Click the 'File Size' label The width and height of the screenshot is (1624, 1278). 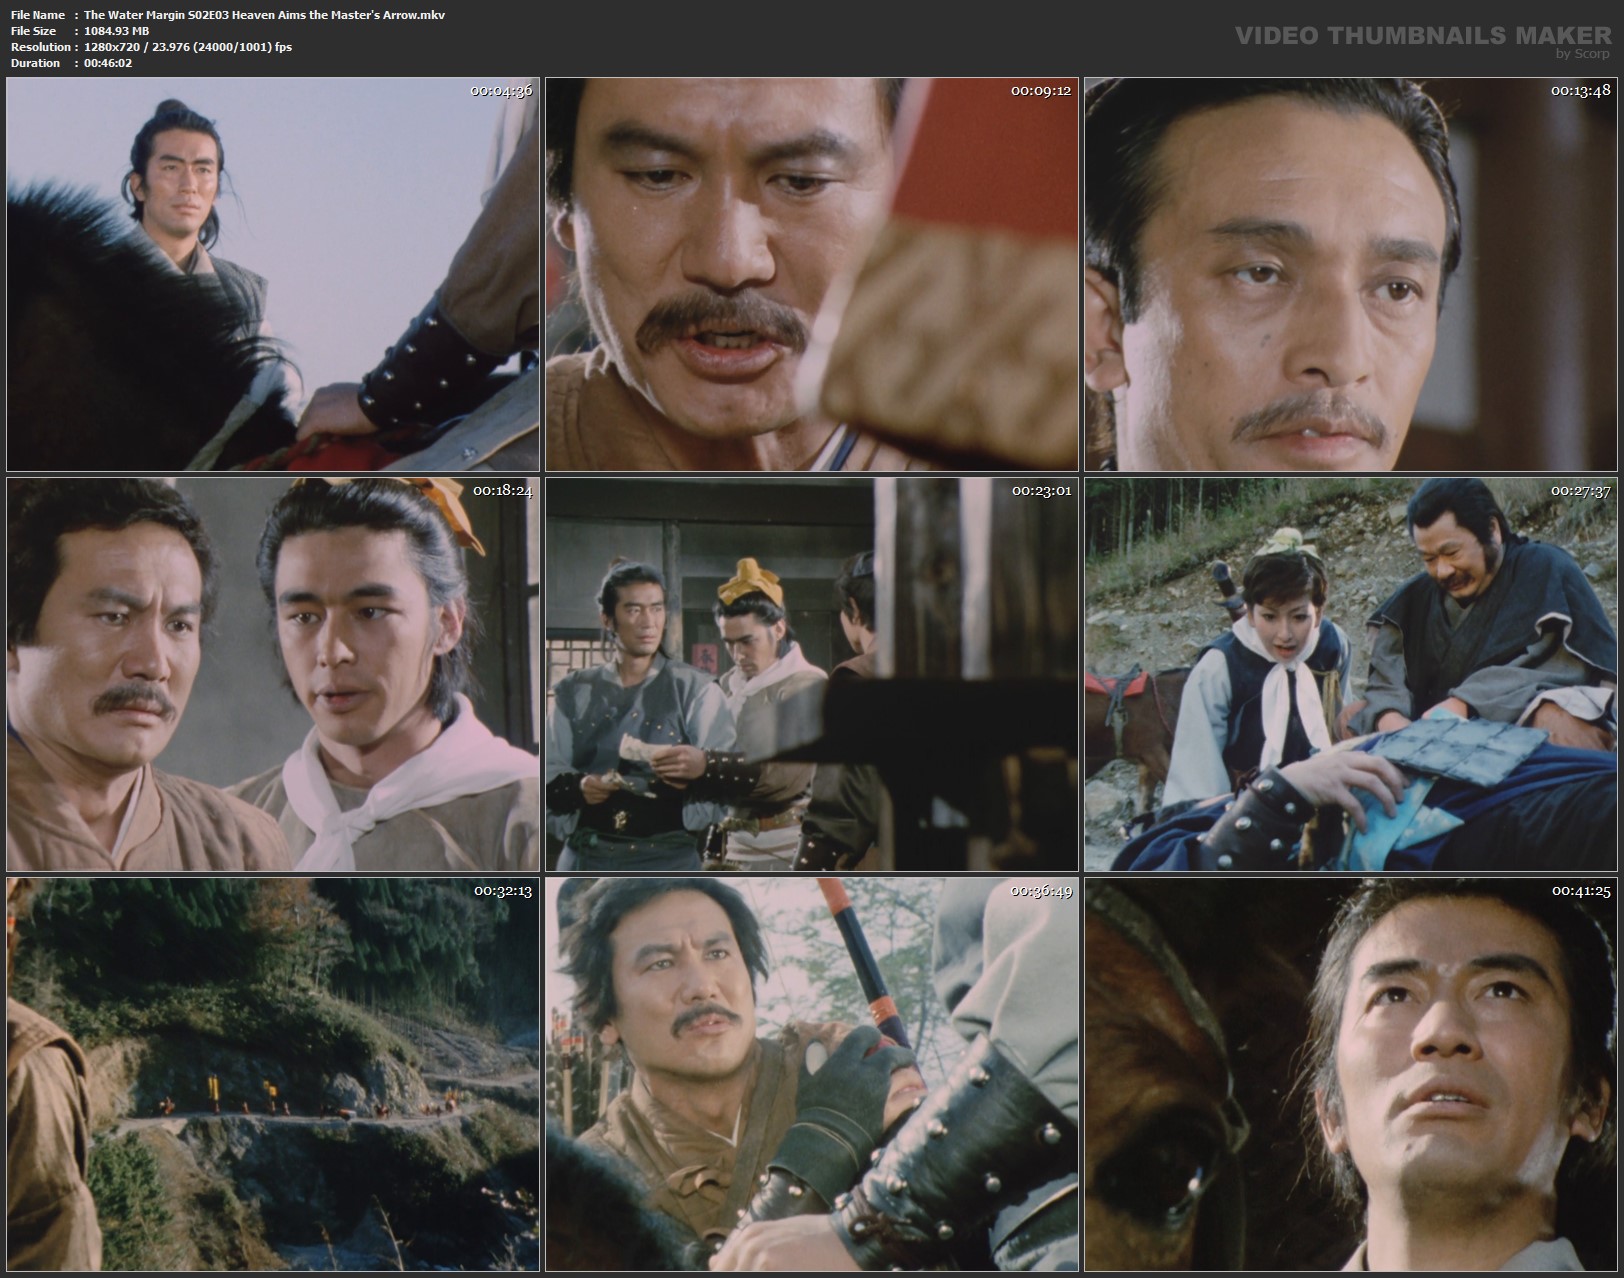[x=33, y=31]
